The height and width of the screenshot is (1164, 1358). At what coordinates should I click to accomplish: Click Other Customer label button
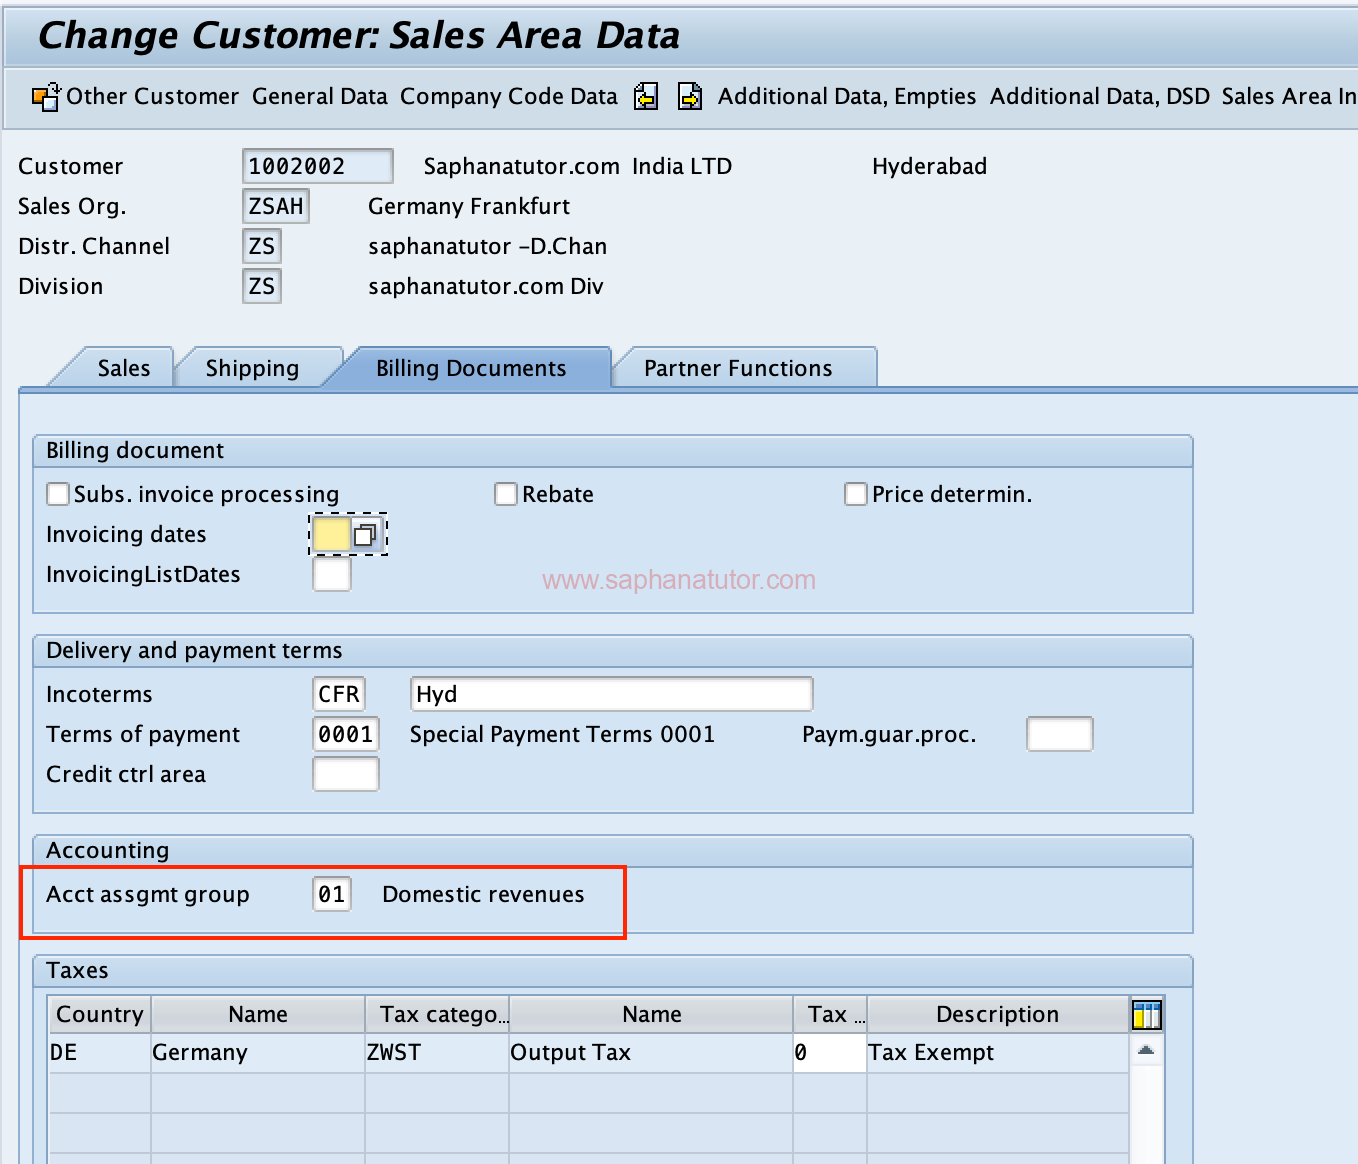(x=153, y=96)
